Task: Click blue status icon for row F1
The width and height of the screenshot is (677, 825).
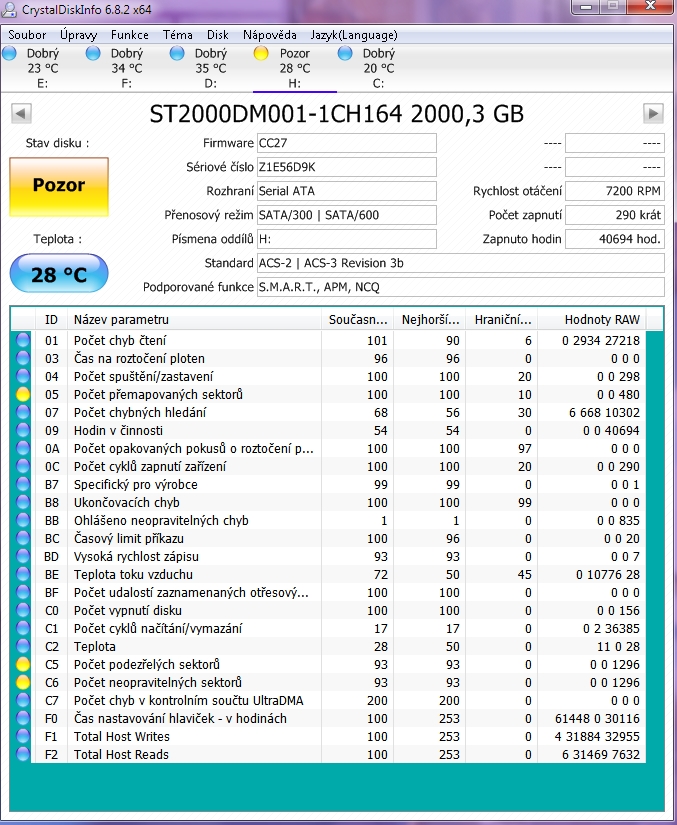Action: pyautogui.click(x=23, y=736)
